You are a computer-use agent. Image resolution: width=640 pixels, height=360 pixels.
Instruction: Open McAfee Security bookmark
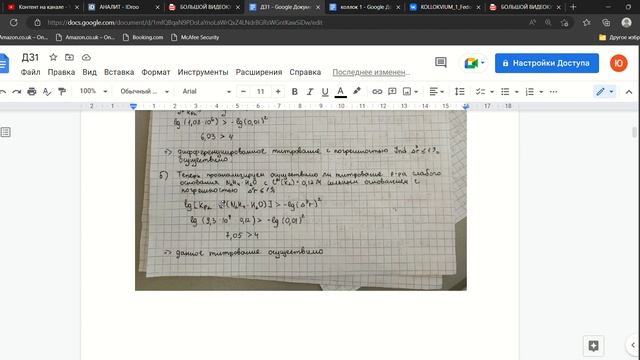pos(195,37)
